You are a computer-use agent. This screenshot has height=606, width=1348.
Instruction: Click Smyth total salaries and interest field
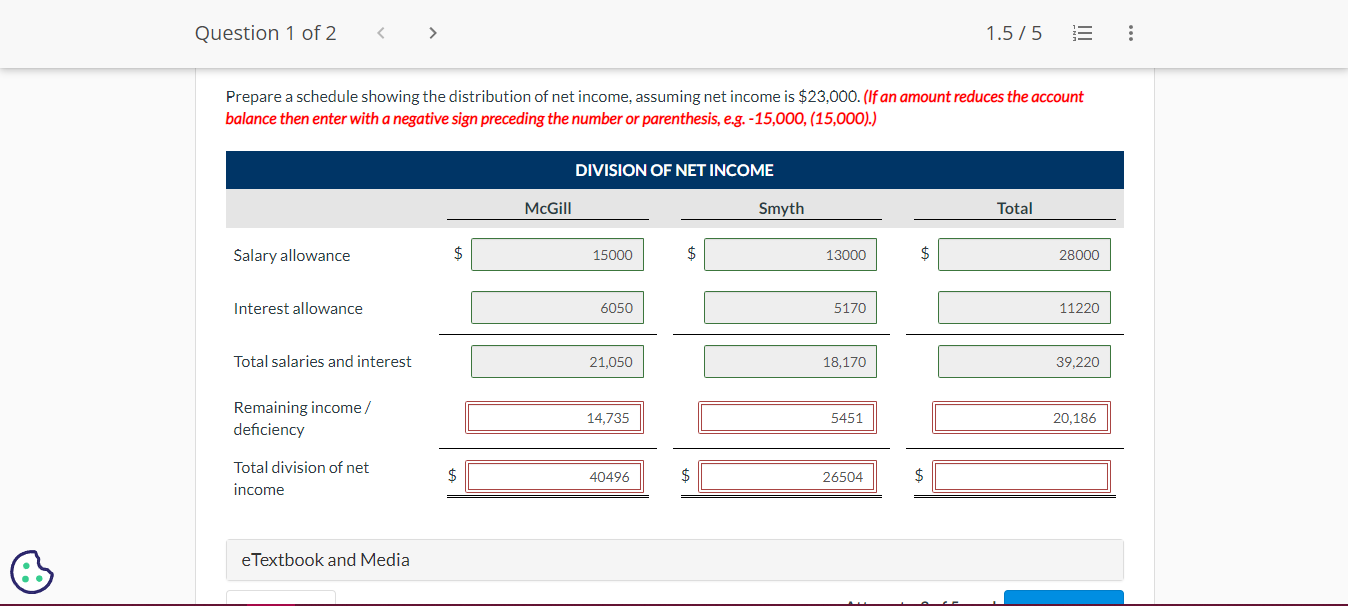click(x=791, y=362)
